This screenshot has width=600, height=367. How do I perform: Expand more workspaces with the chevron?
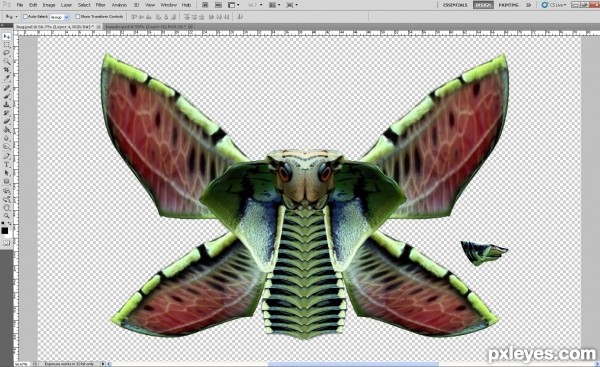click(528, 5)
